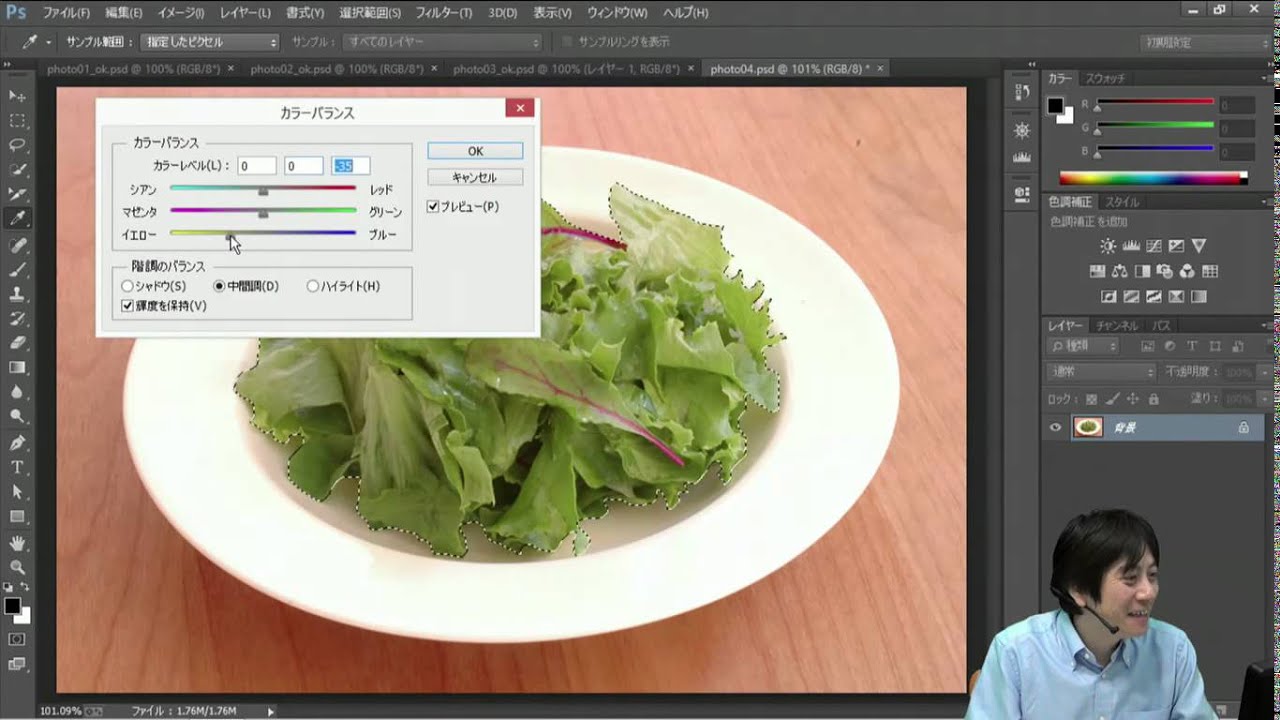
Task: Click the 背景 layer thumbnail
Action: pos(1088,427)
